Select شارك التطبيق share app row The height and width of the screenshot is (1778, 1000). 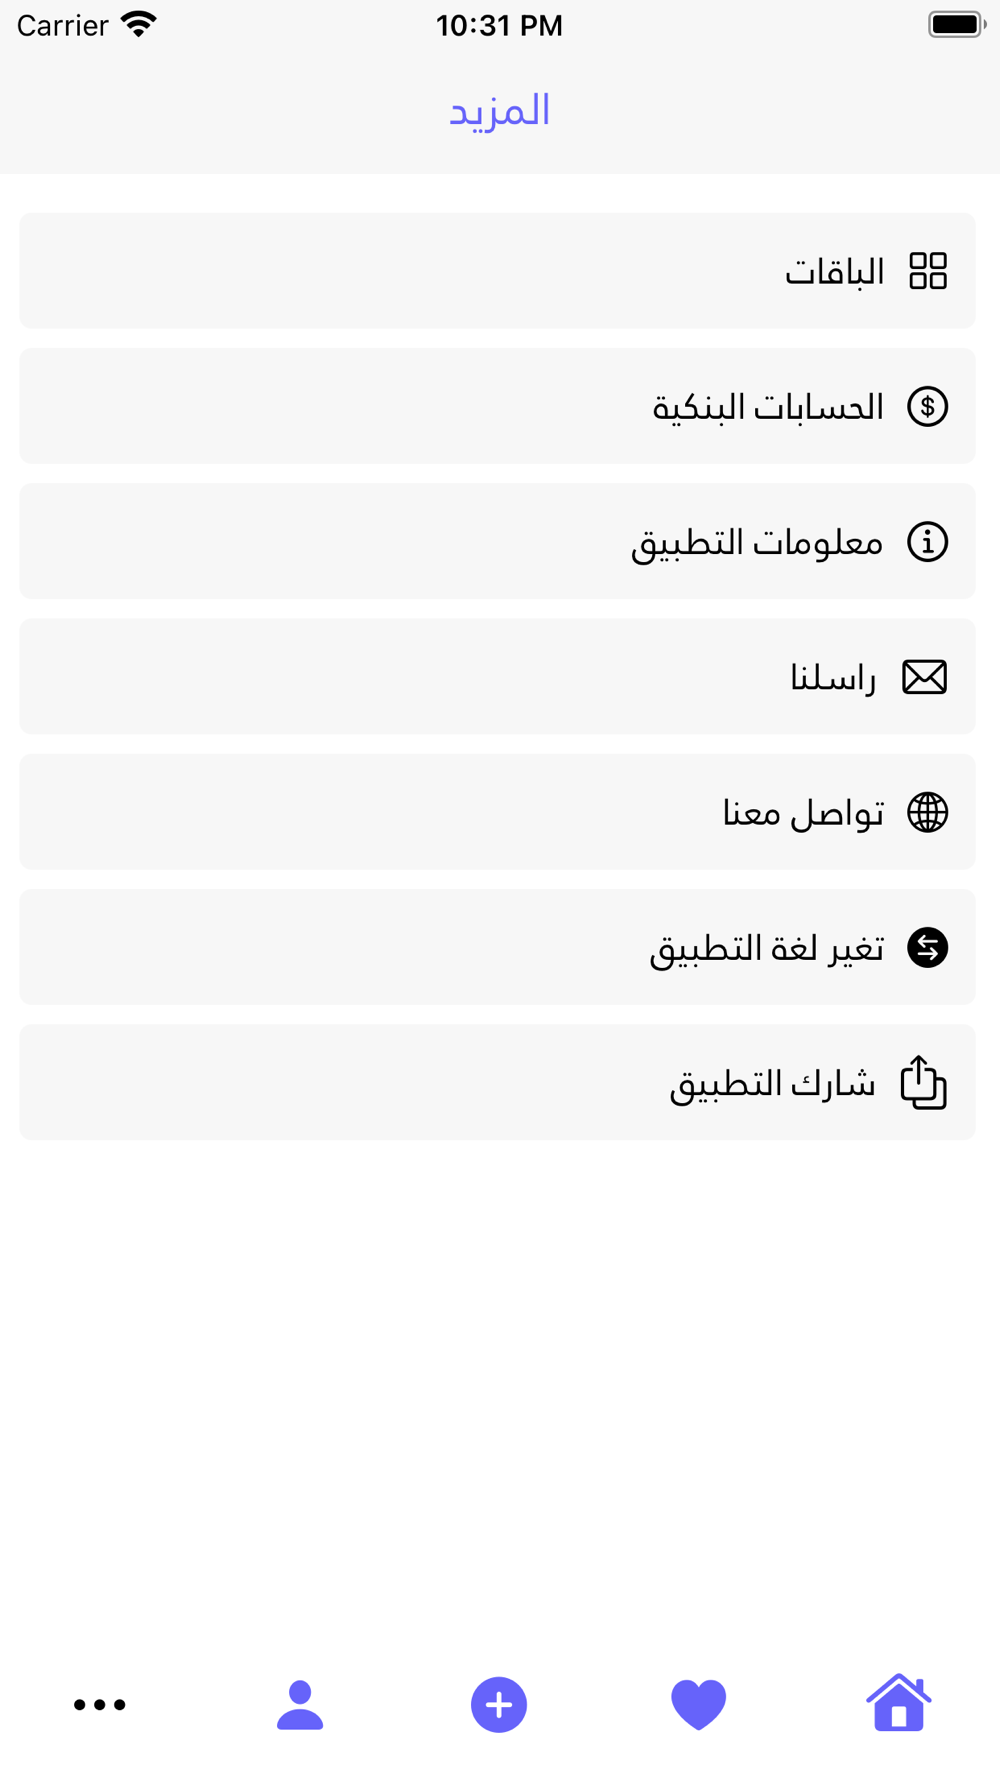[497, 1082]
